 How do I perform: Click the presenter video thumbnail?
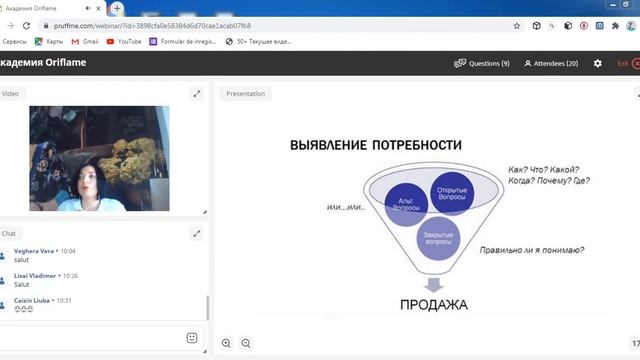99,158
